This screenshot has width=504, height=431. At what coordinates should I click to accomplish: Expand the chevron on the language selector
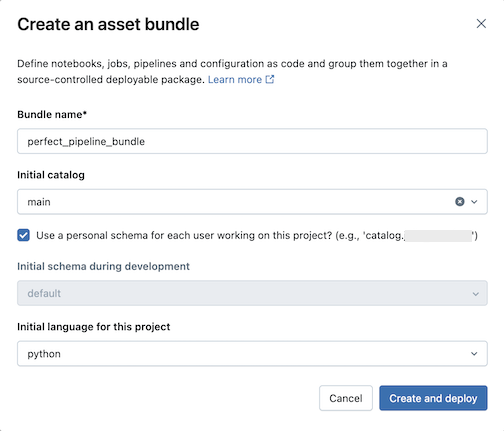click(x=474, y=354)
